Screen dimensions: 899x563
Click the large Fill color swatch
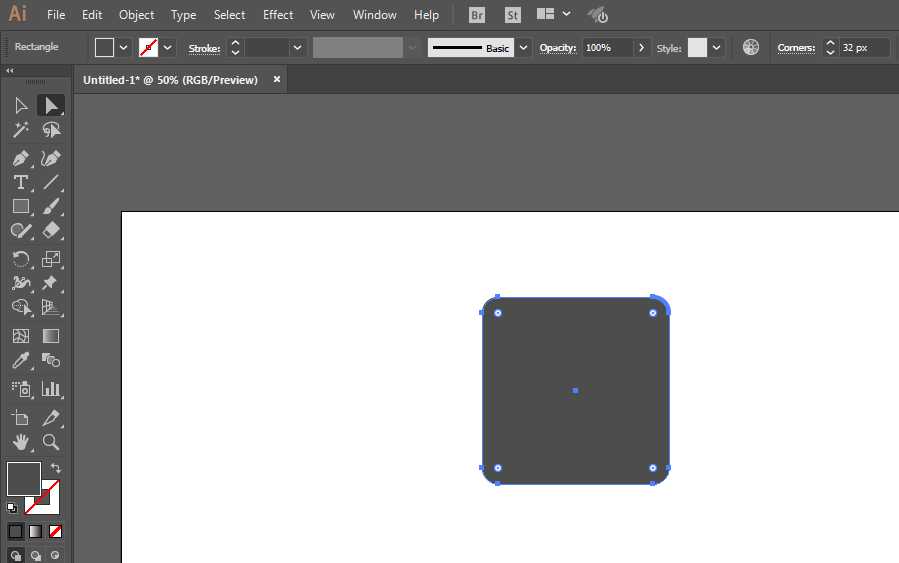click(23, 478)
